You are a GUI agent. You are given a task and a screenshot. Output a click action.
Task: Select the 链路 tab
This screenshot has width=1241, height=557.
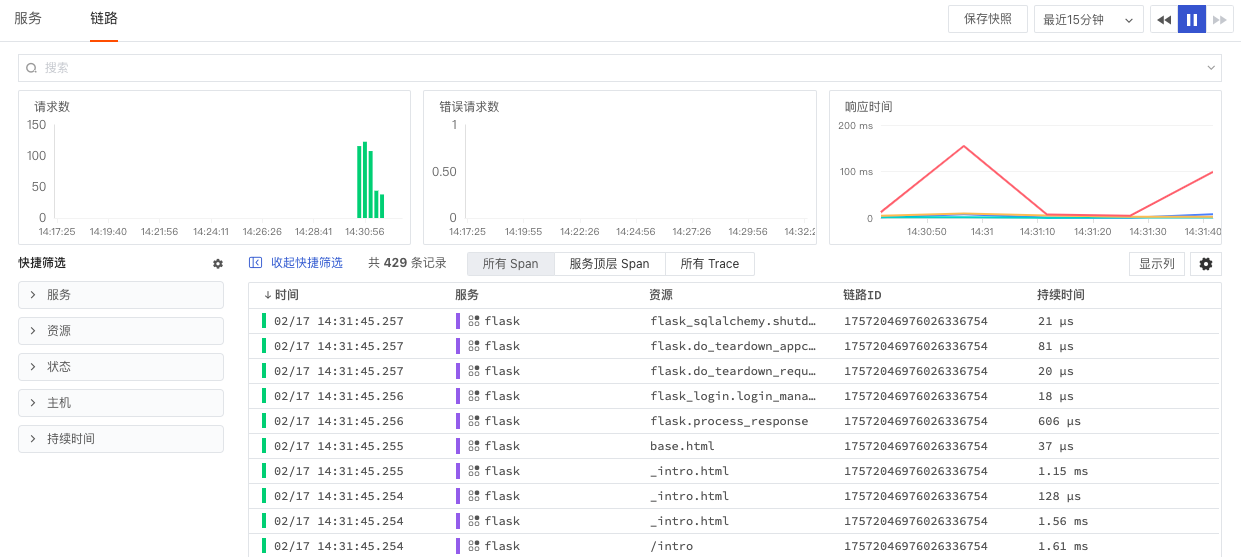[104, 18]
